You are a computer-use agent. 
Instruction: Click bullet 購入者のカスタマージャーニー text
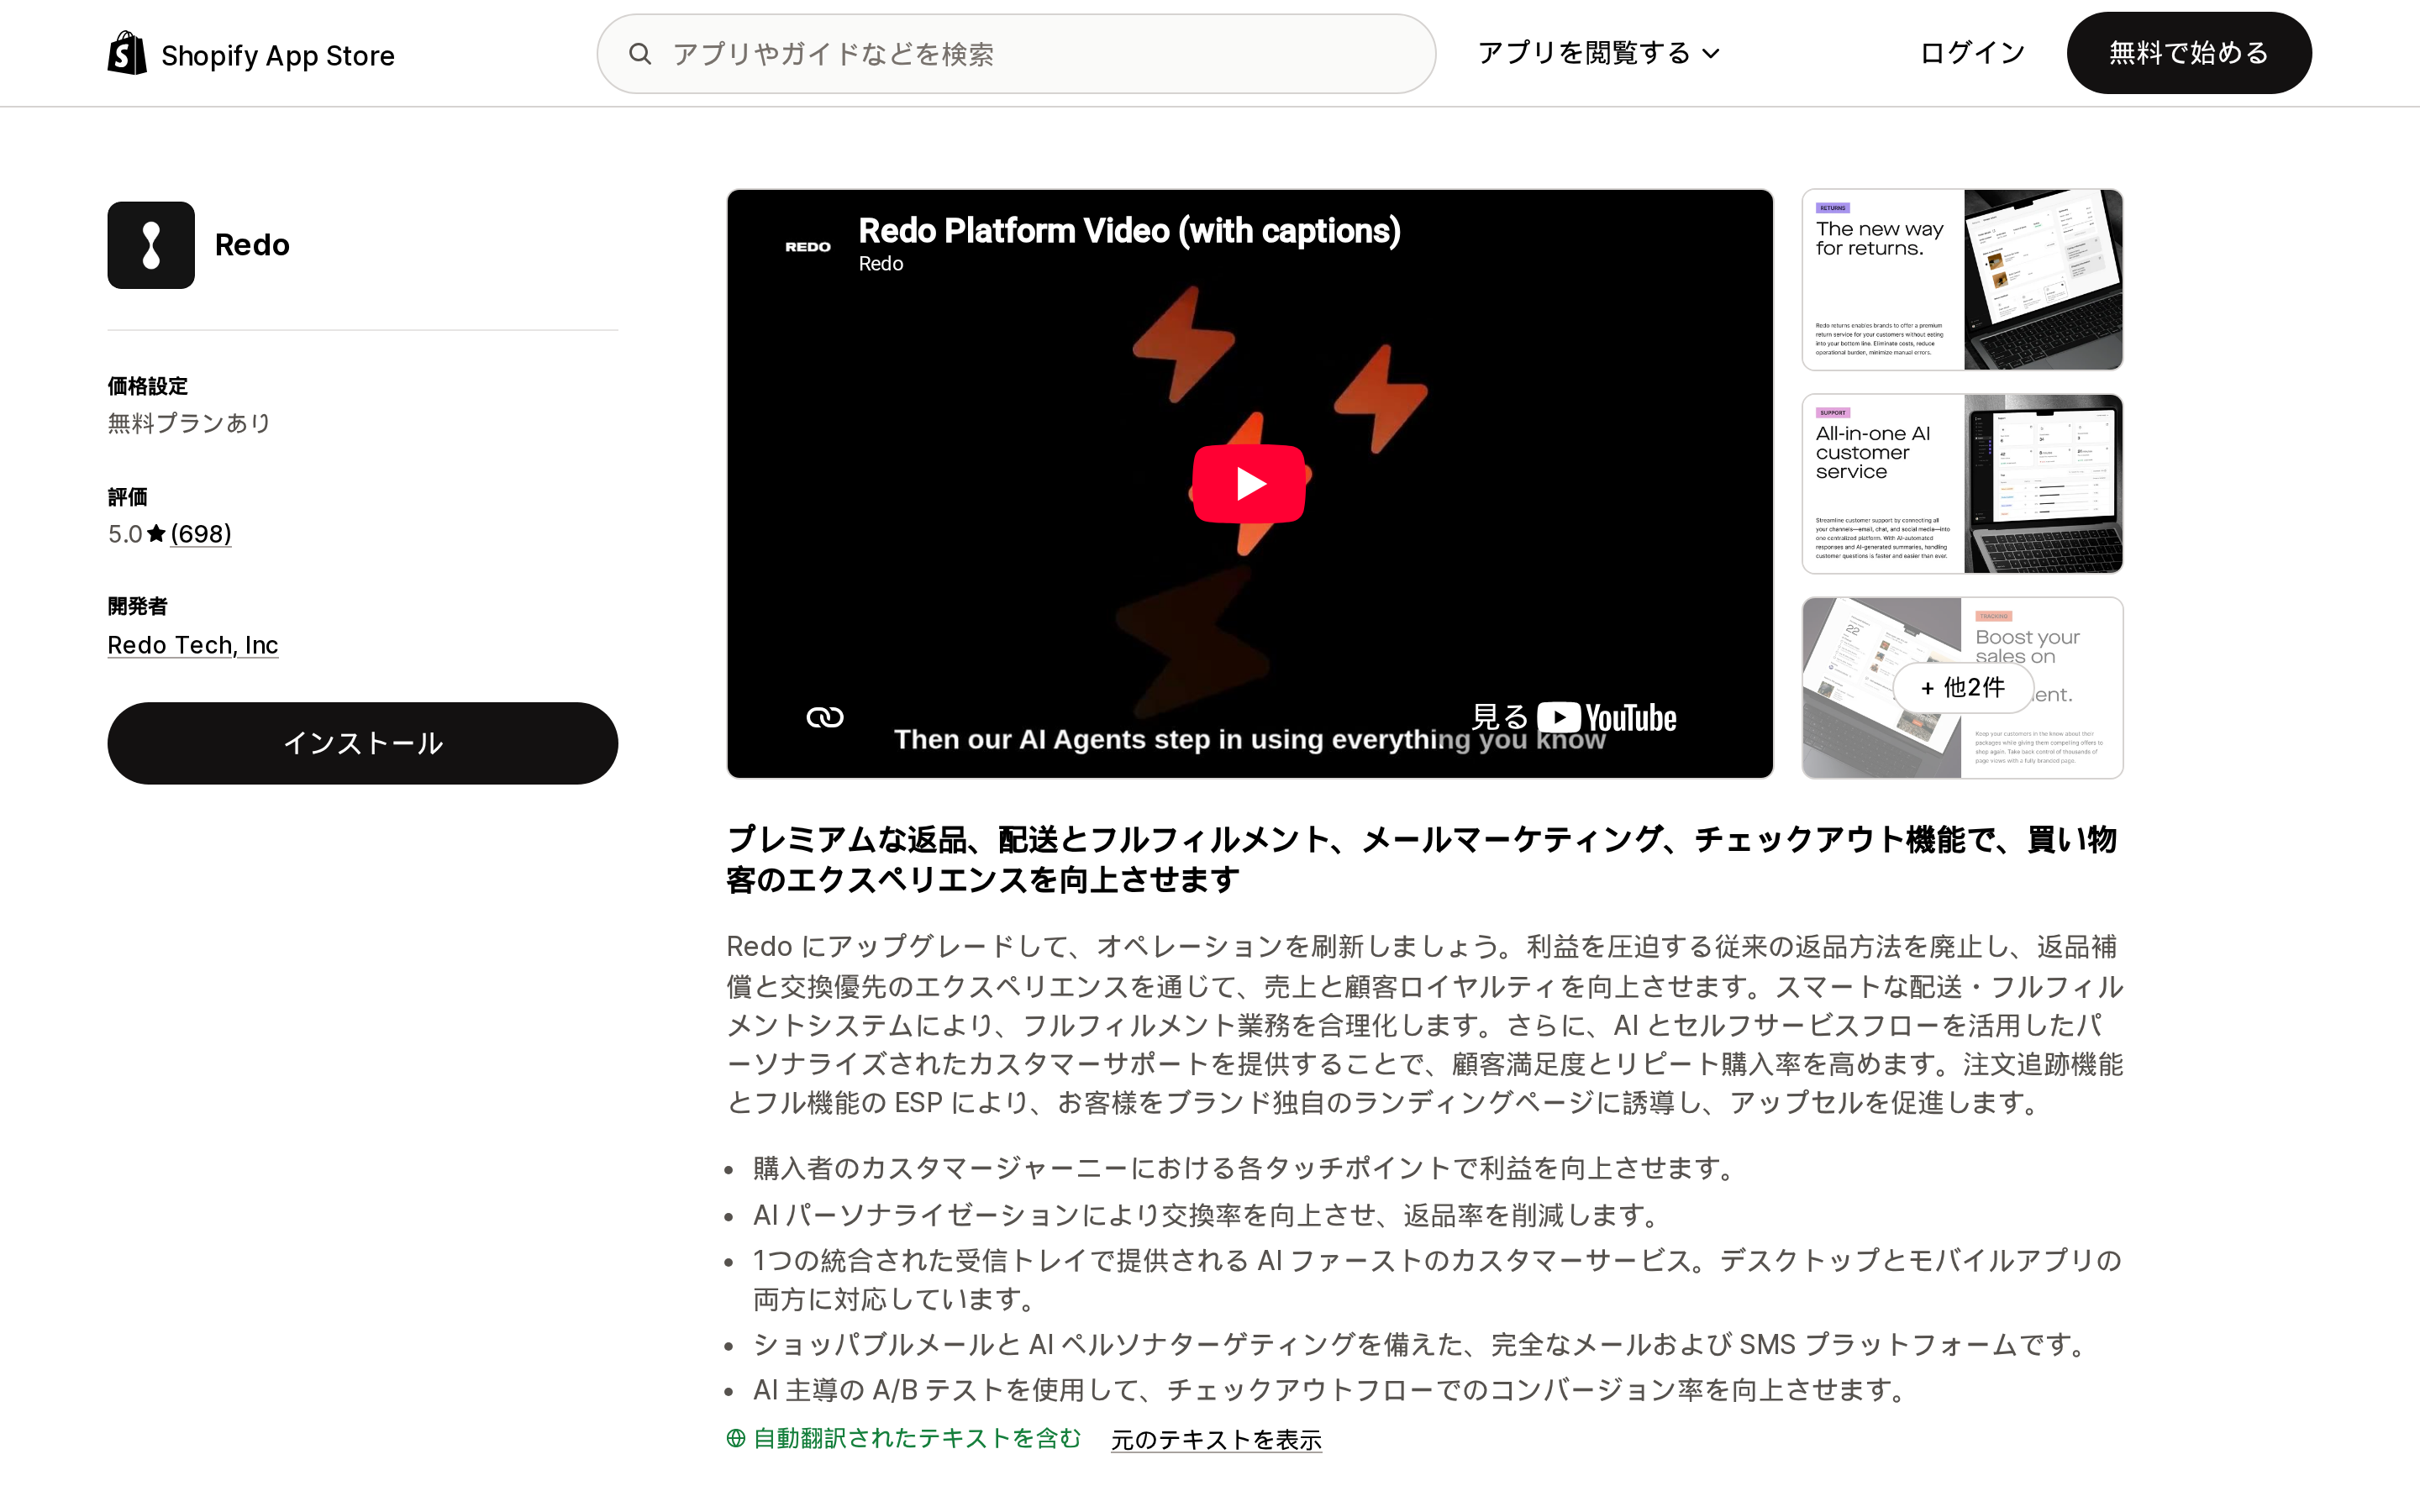click(1247, 1168)
